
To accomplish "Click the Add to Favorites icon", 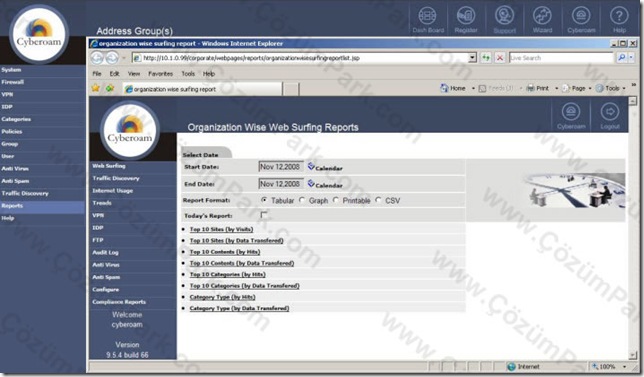I will (110, 88).
